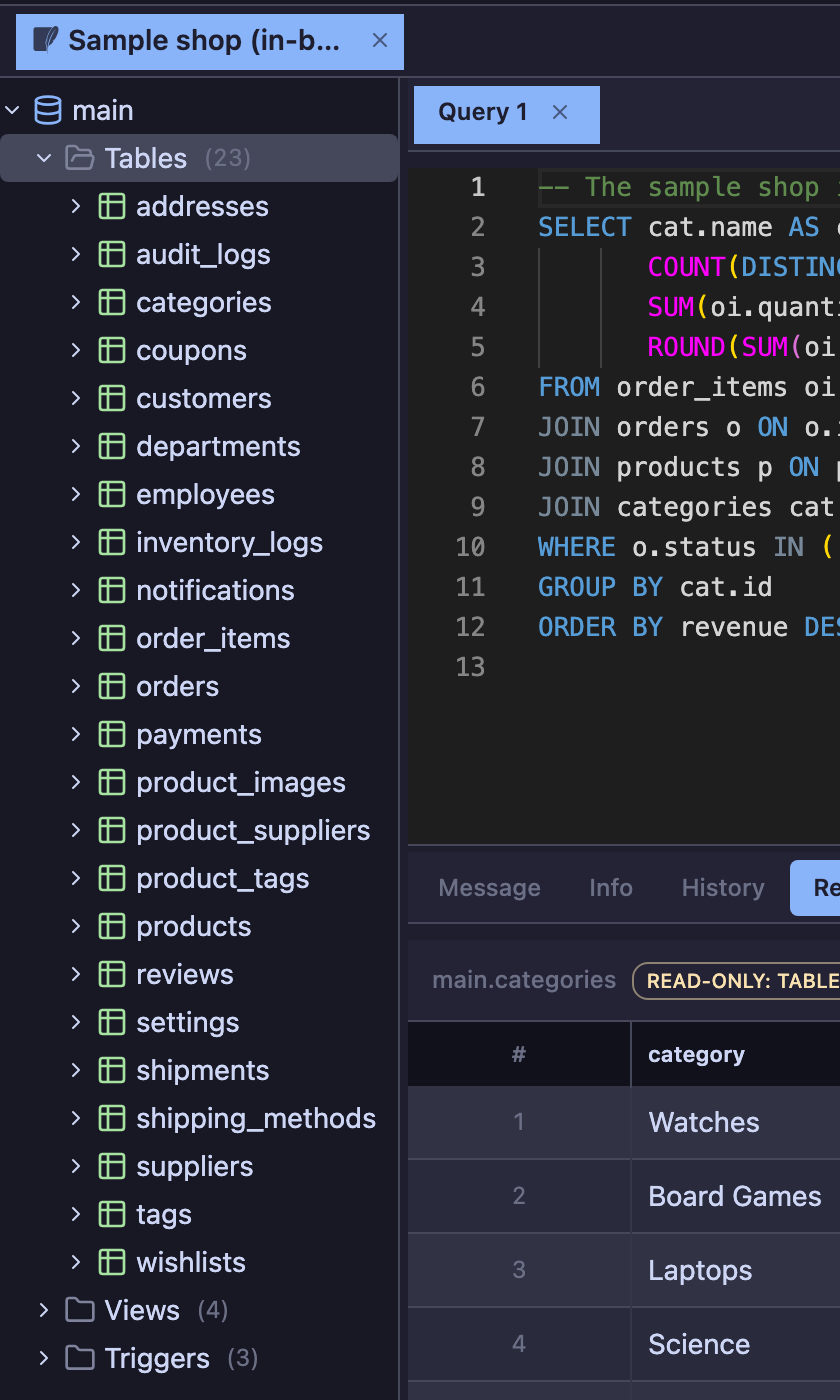
Task: Click the product_tags table icon
Action: point(111,878)
